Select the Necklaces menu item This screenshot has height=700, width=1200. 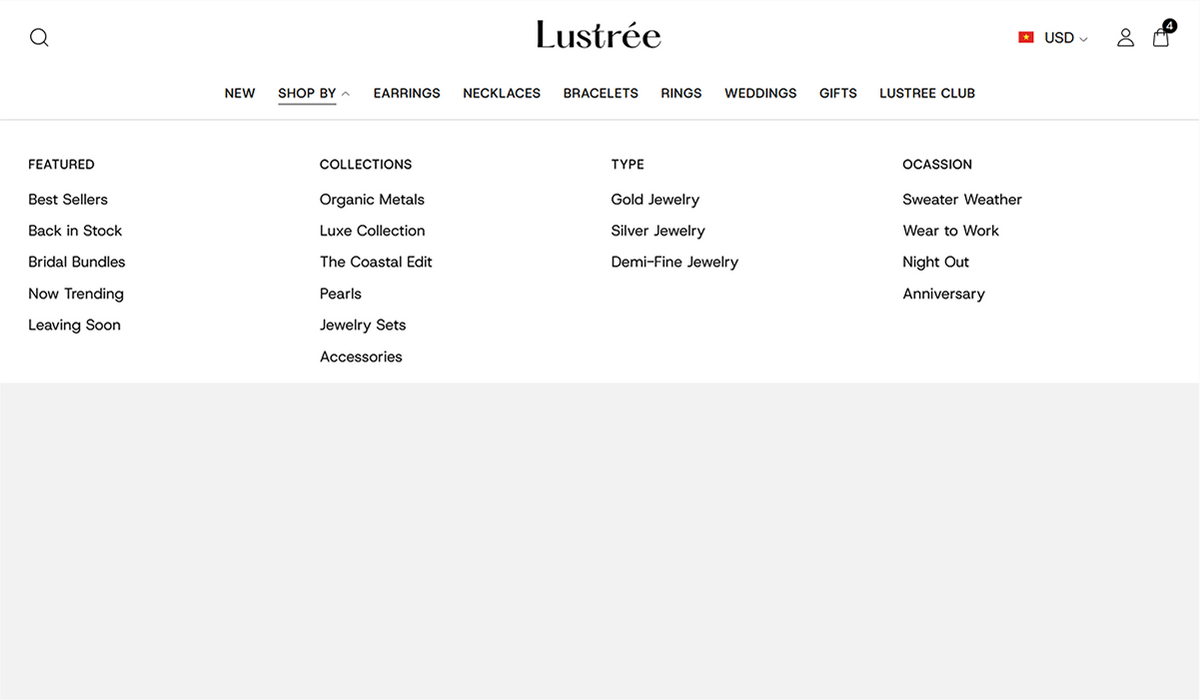click(x=501, y=93)
